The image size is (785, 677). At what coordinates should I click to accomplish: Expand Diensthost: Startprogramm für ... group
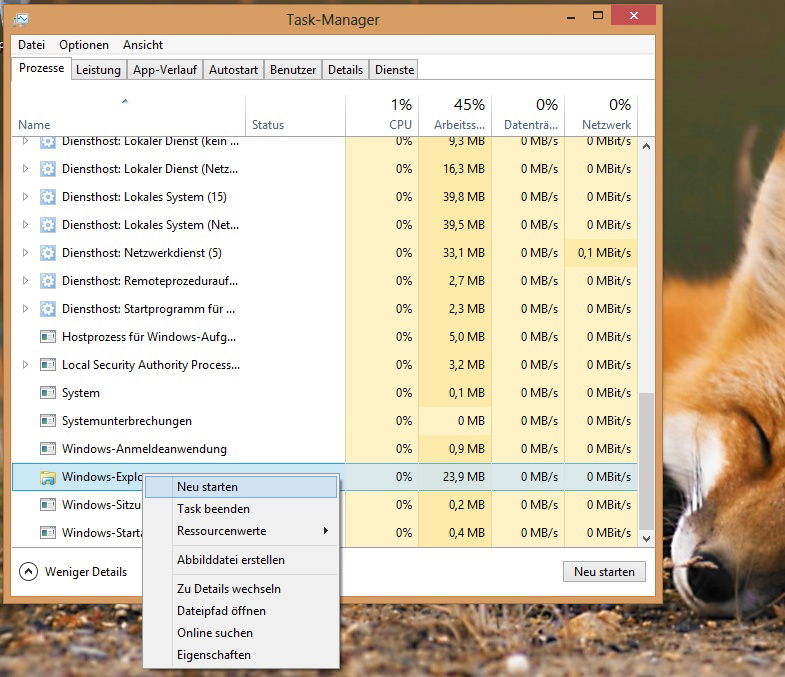click(25, 309)
